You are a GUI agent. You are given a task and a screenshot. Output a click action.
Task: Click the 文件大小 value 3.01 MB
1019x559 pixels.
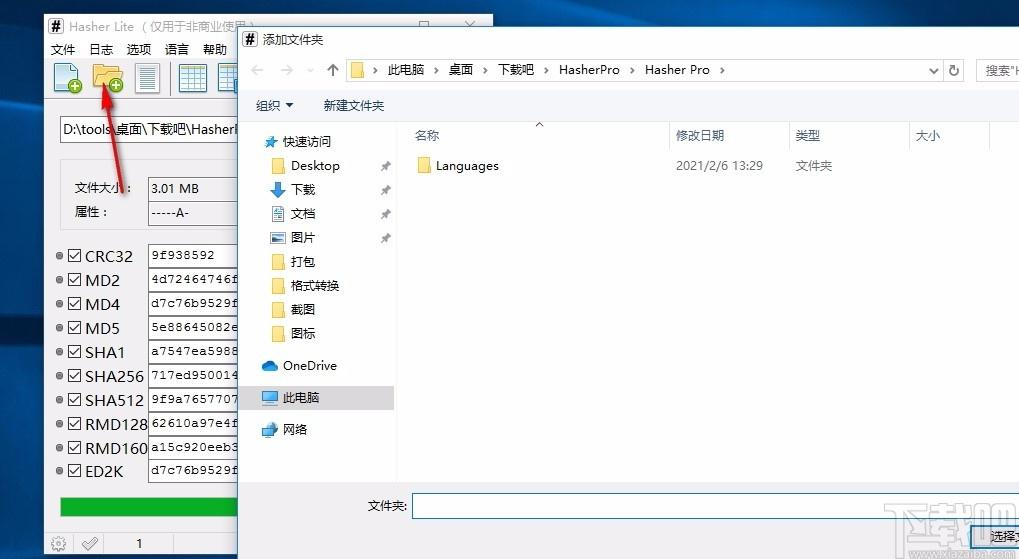193,188
